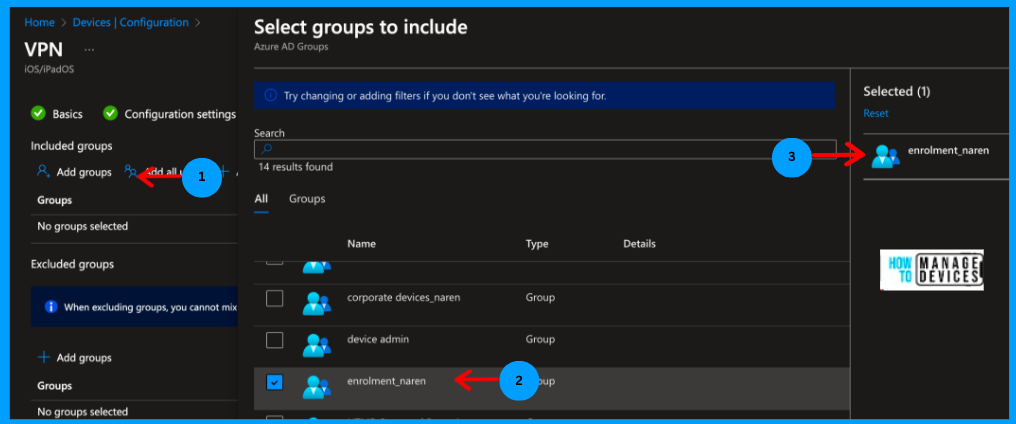1016x424 pixels.
Task: Sort by the Type column header
Action: coord(537,244)
